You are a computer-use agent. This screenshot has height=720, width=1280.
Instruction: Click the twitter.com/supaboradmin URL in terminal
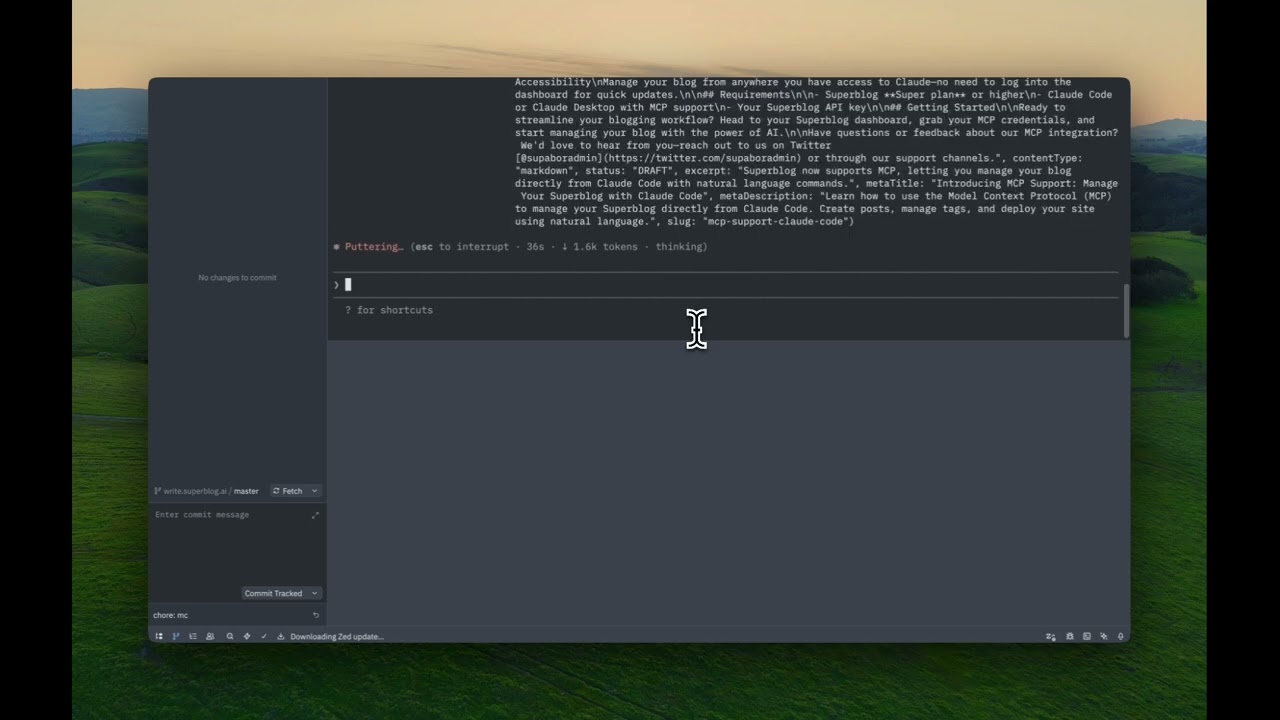point(702,158)
